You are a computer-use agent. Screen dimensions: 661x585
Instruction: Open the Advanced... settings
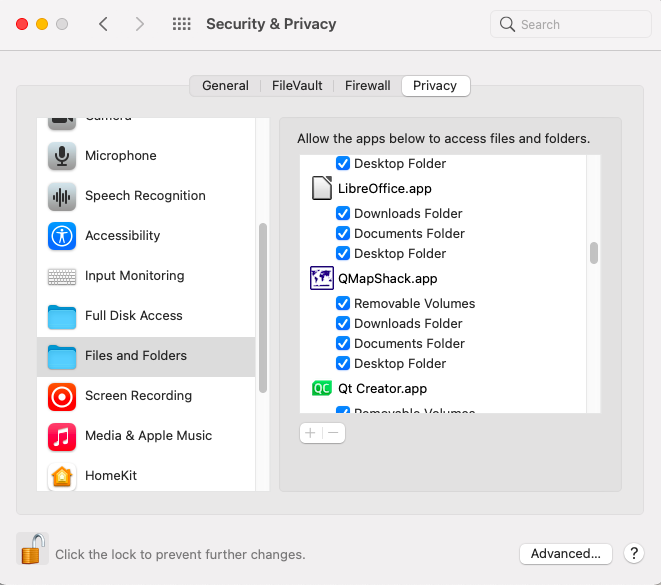click(566, 553)
